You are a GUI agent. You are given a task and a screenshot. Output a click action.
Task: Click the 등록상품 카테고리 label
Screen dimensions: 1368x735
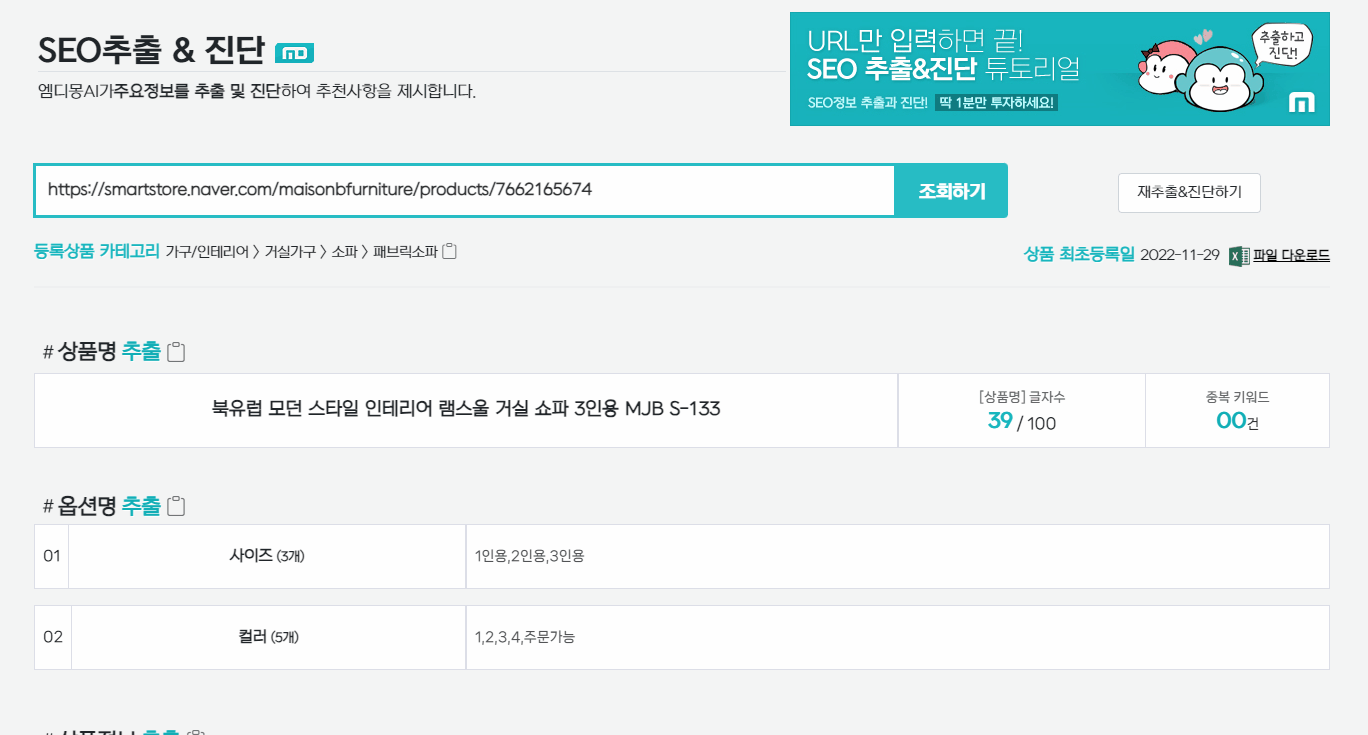click(x=97, y=252)
